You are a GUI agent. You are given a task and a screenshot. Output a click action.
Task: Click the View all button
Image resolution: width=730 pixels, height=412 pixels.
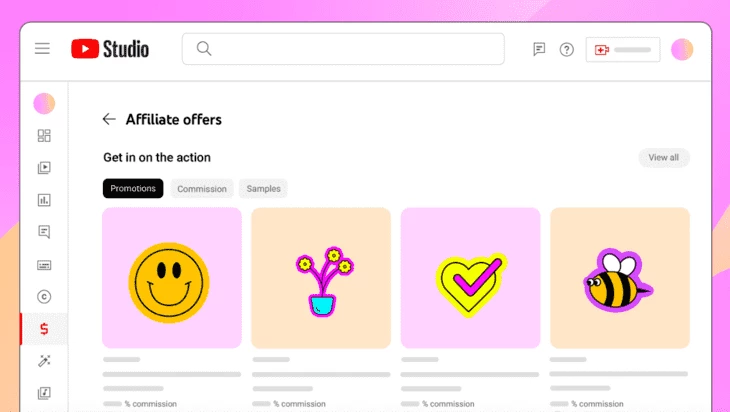pyautogui.click(x=664, y=157)
